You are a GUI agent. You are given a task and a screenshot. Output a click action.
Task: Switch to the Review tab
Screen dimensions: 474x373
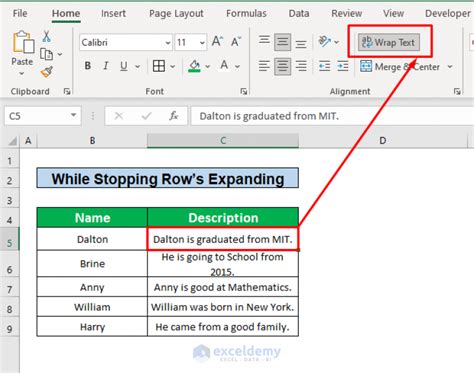(347, 14)
